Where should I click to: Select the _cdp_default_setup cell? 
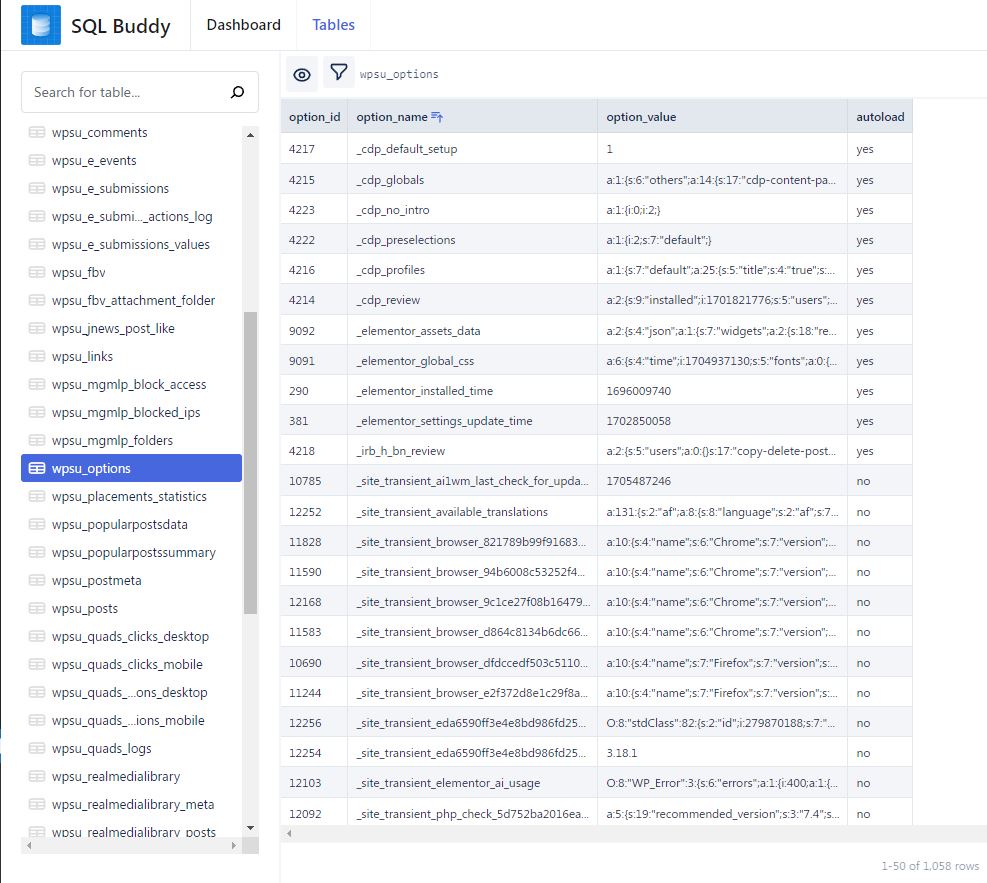(472, 149)
